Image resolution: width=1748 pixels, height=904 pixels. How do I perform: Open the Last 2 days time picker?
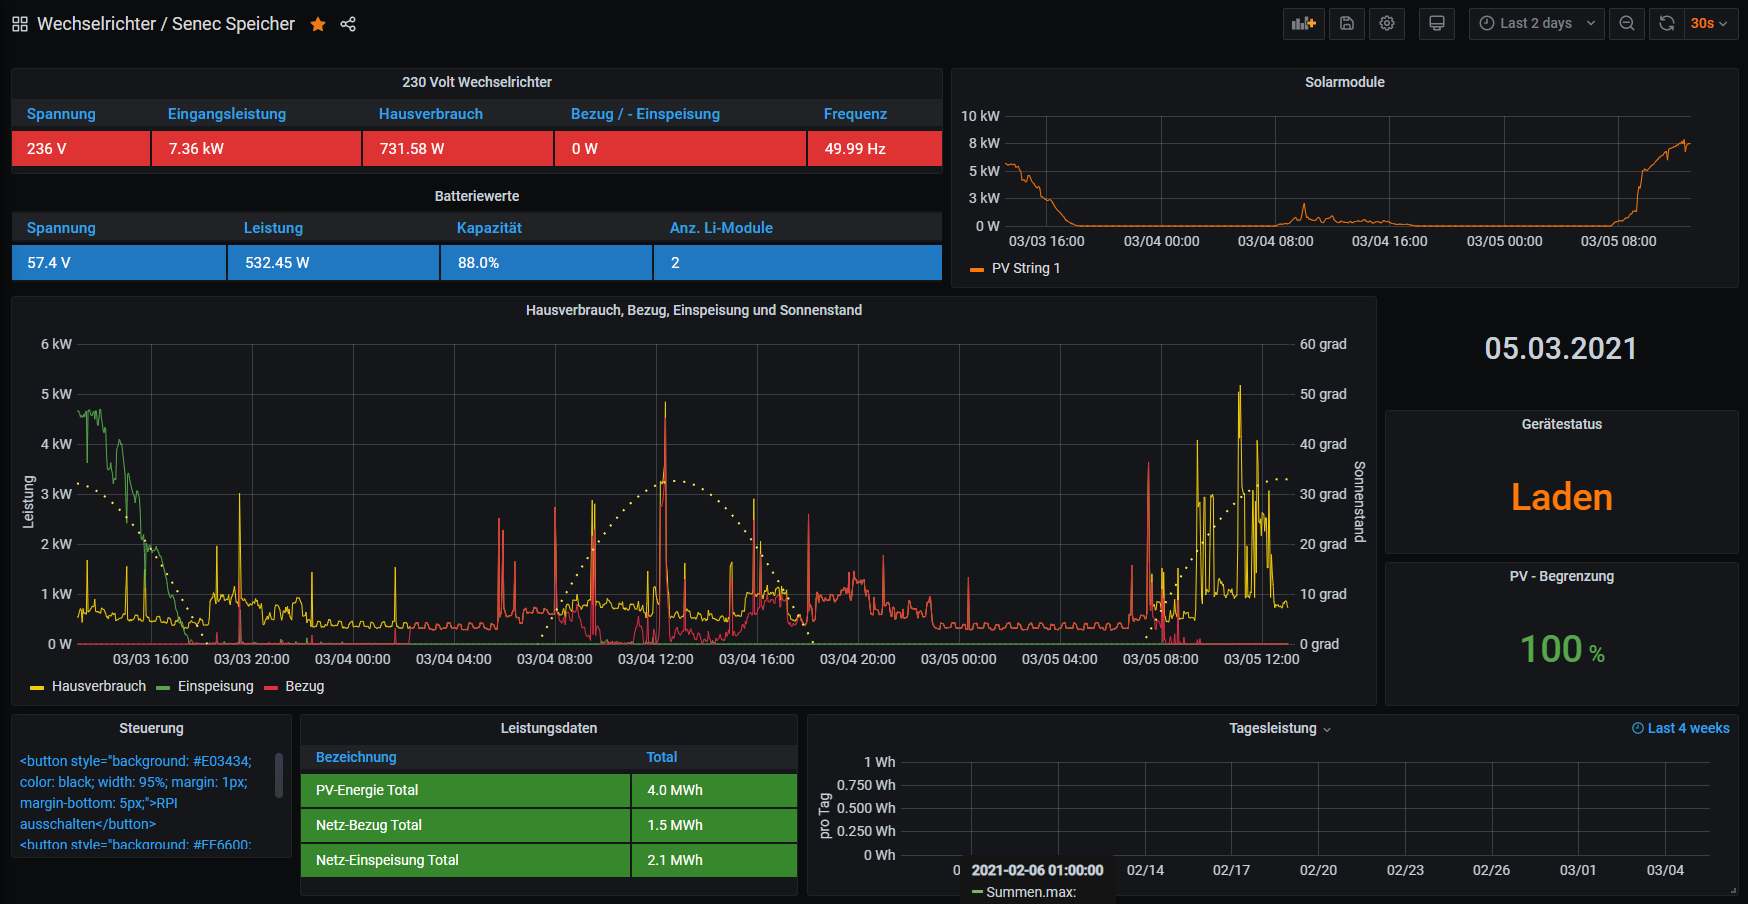pos(1536,24)
